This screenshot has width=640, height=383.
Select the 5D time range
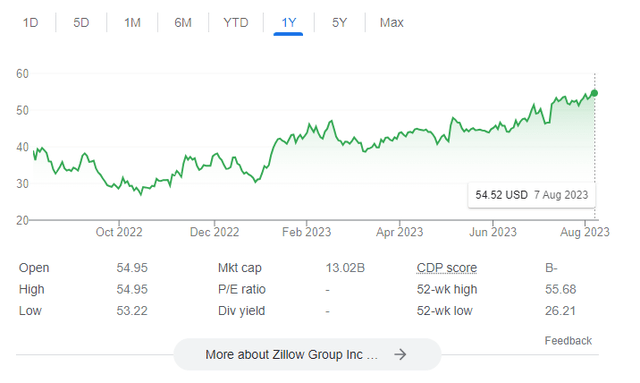(x=81, y=22)
